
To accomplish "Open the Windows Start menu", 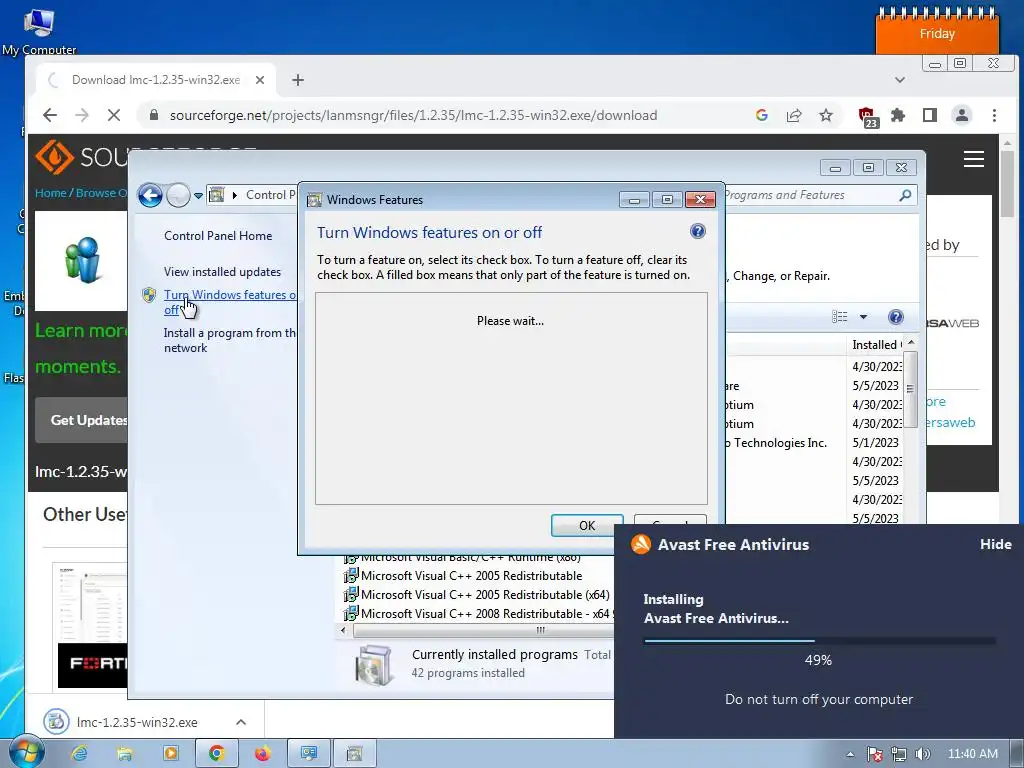I will 26,753.
